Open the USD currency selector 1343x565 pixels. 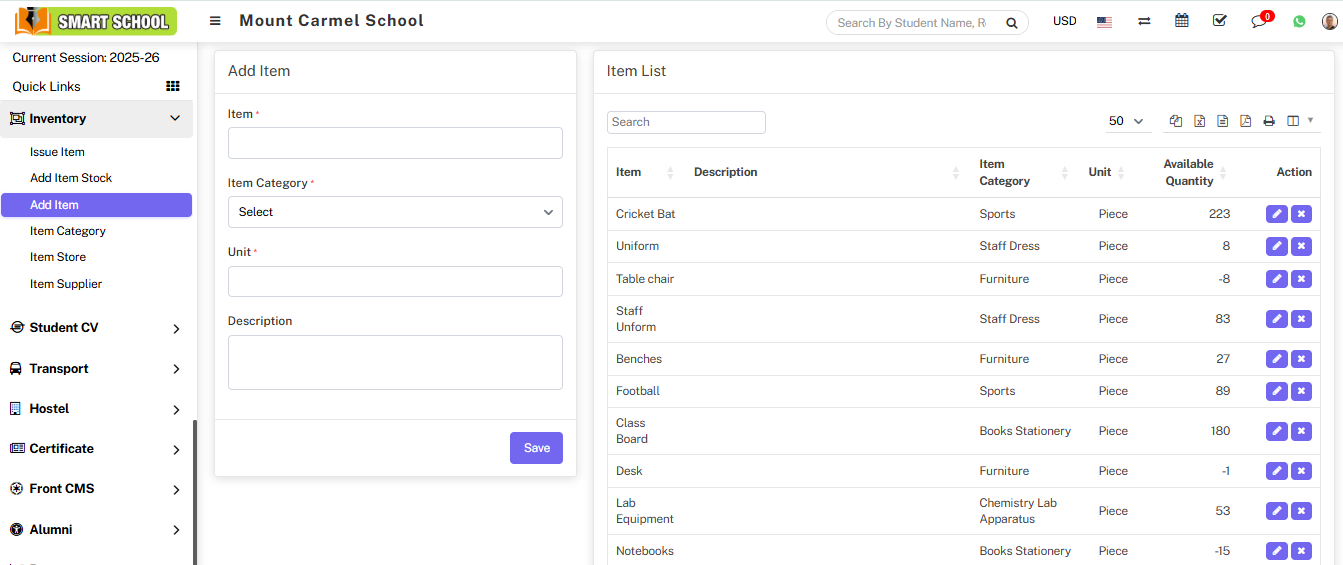[1064, 21]
